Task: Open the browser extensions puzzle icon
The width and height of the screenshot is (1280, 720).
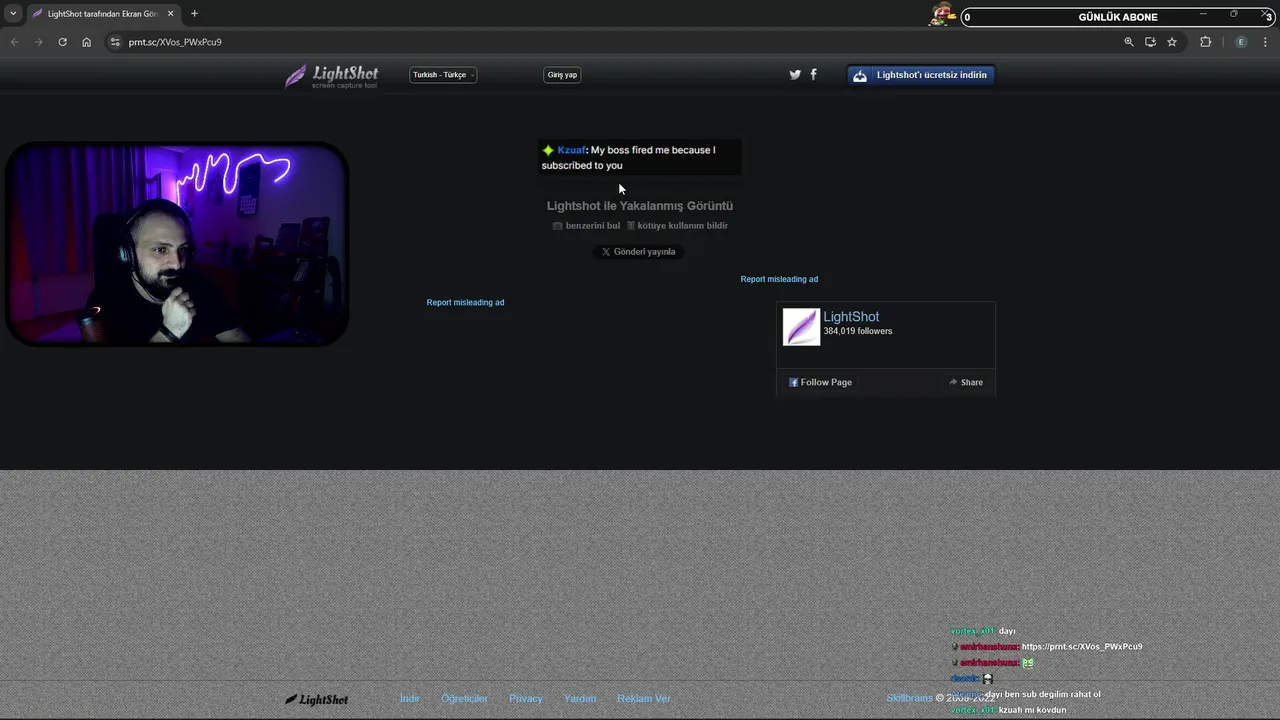Action: point(1205,42)
